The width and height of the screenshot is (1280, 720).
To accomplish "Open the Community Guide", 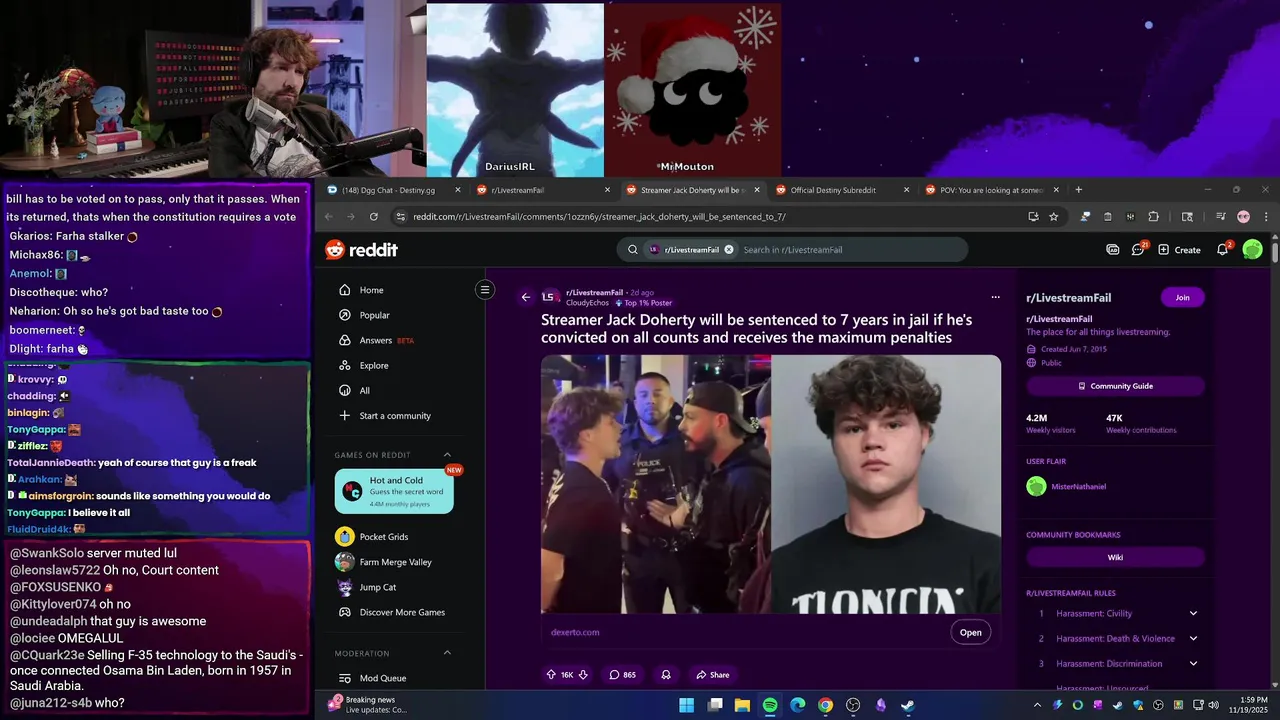I will 1115,386.
